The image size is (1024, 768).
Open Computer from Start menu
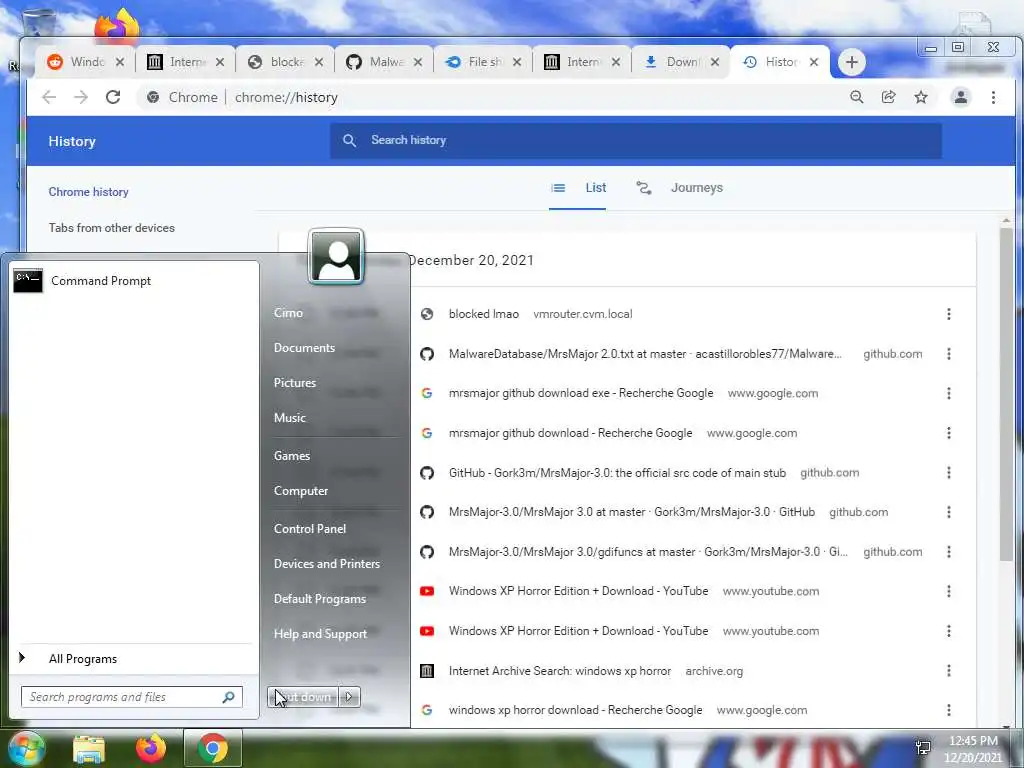pyautogui.click(x=301, y=491)
